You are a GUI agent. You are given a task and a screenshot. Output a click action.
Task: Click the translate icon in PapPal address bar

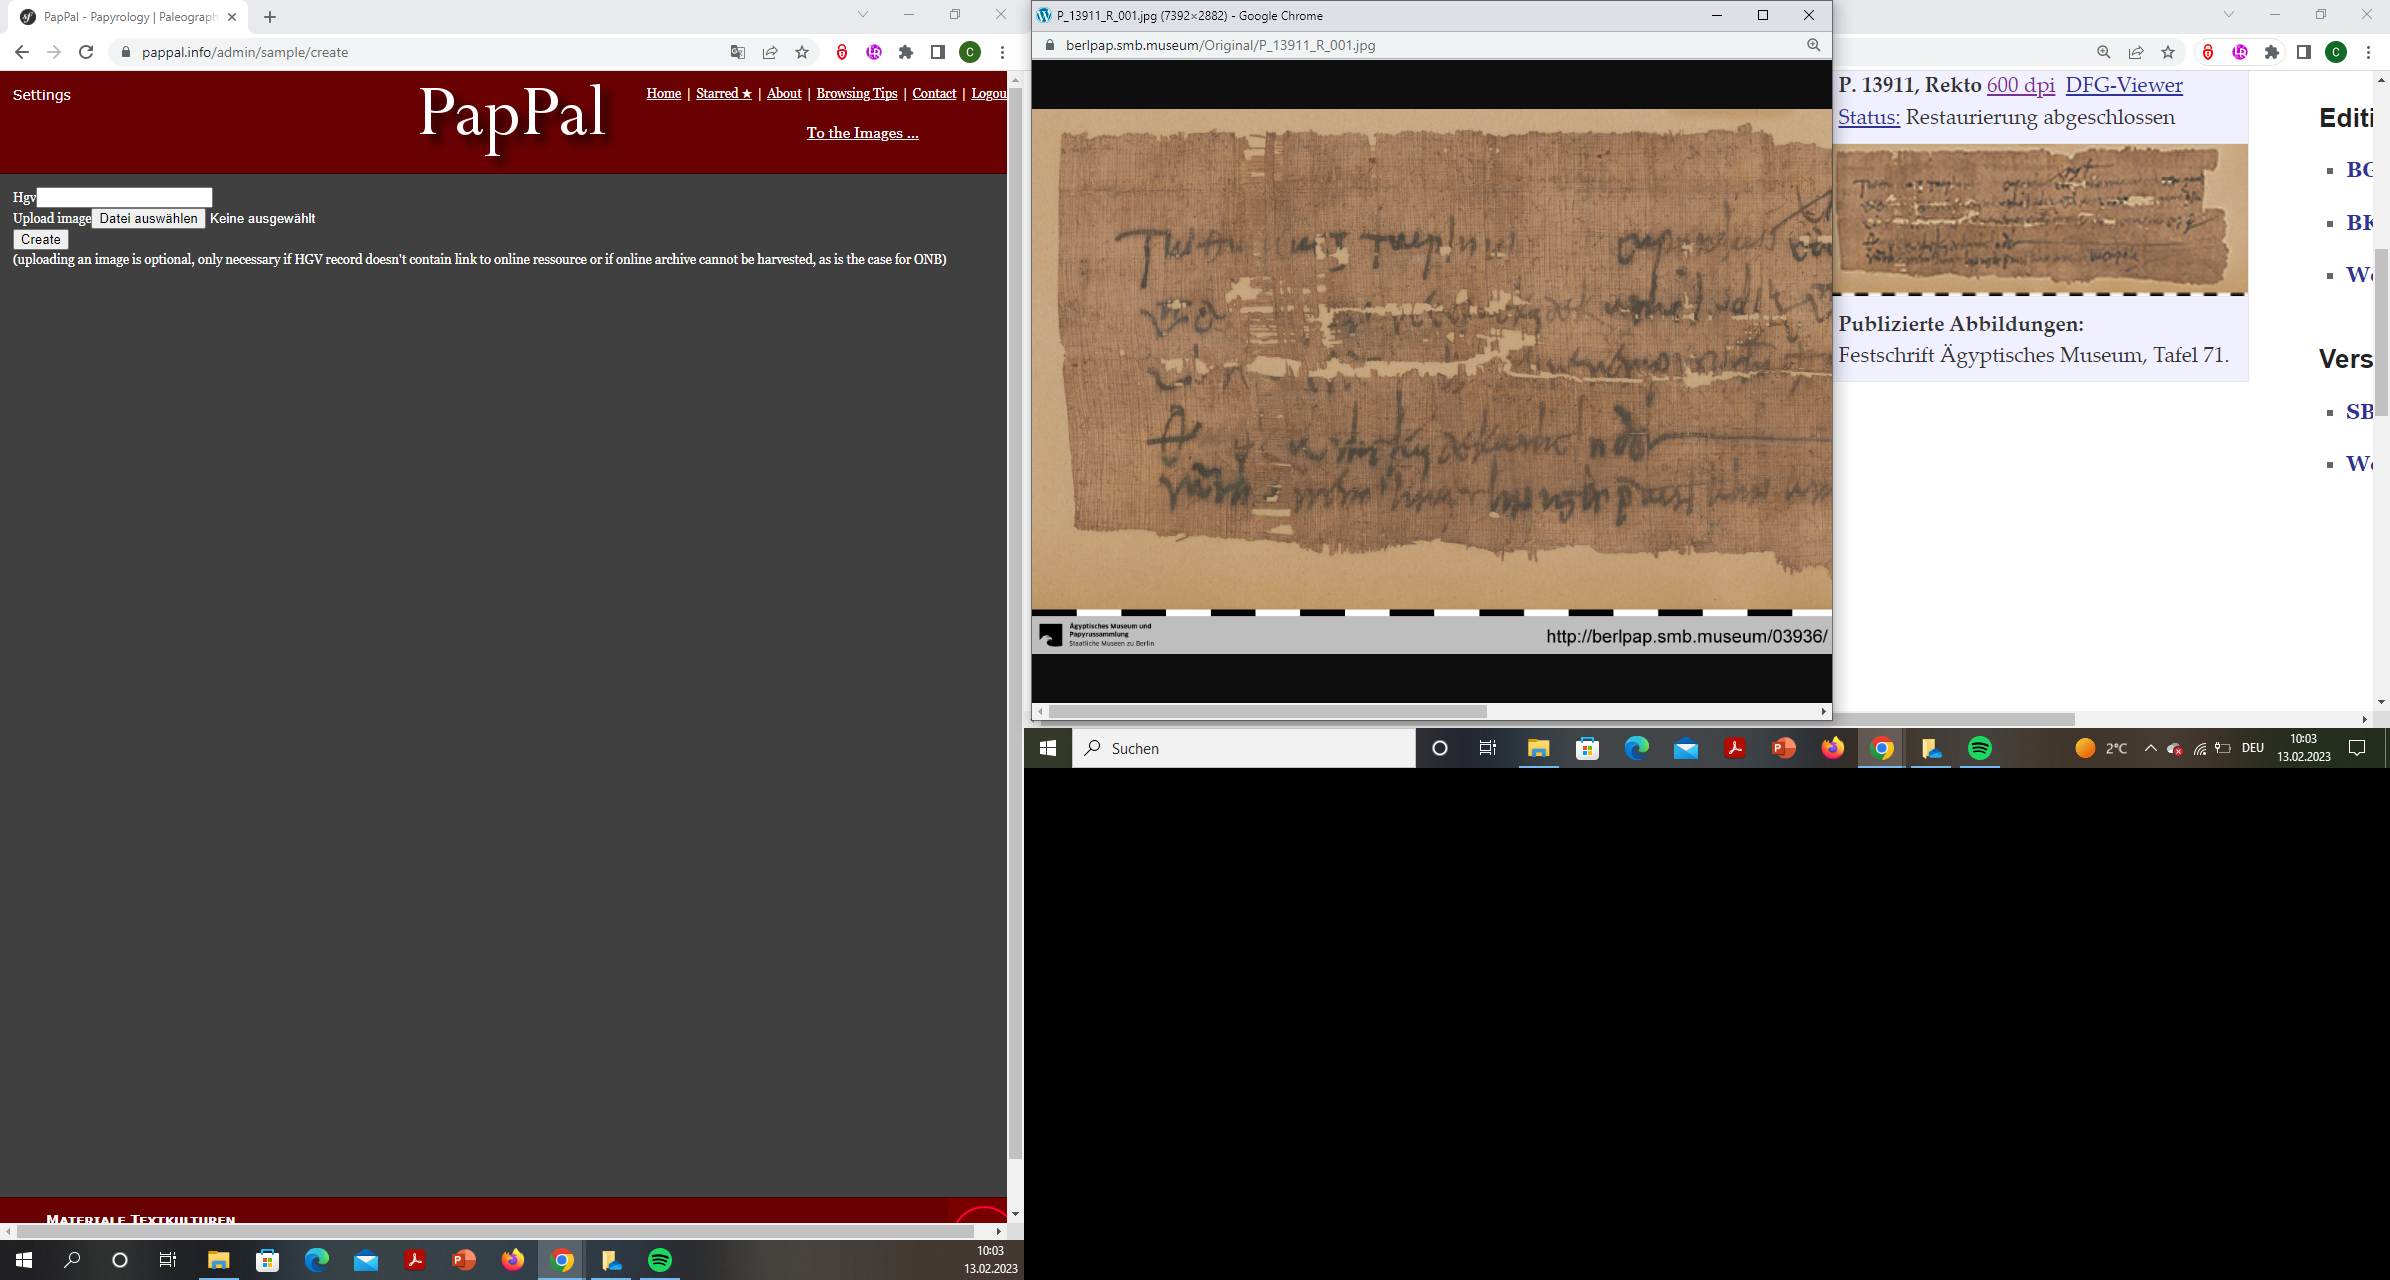coord(738,52)
